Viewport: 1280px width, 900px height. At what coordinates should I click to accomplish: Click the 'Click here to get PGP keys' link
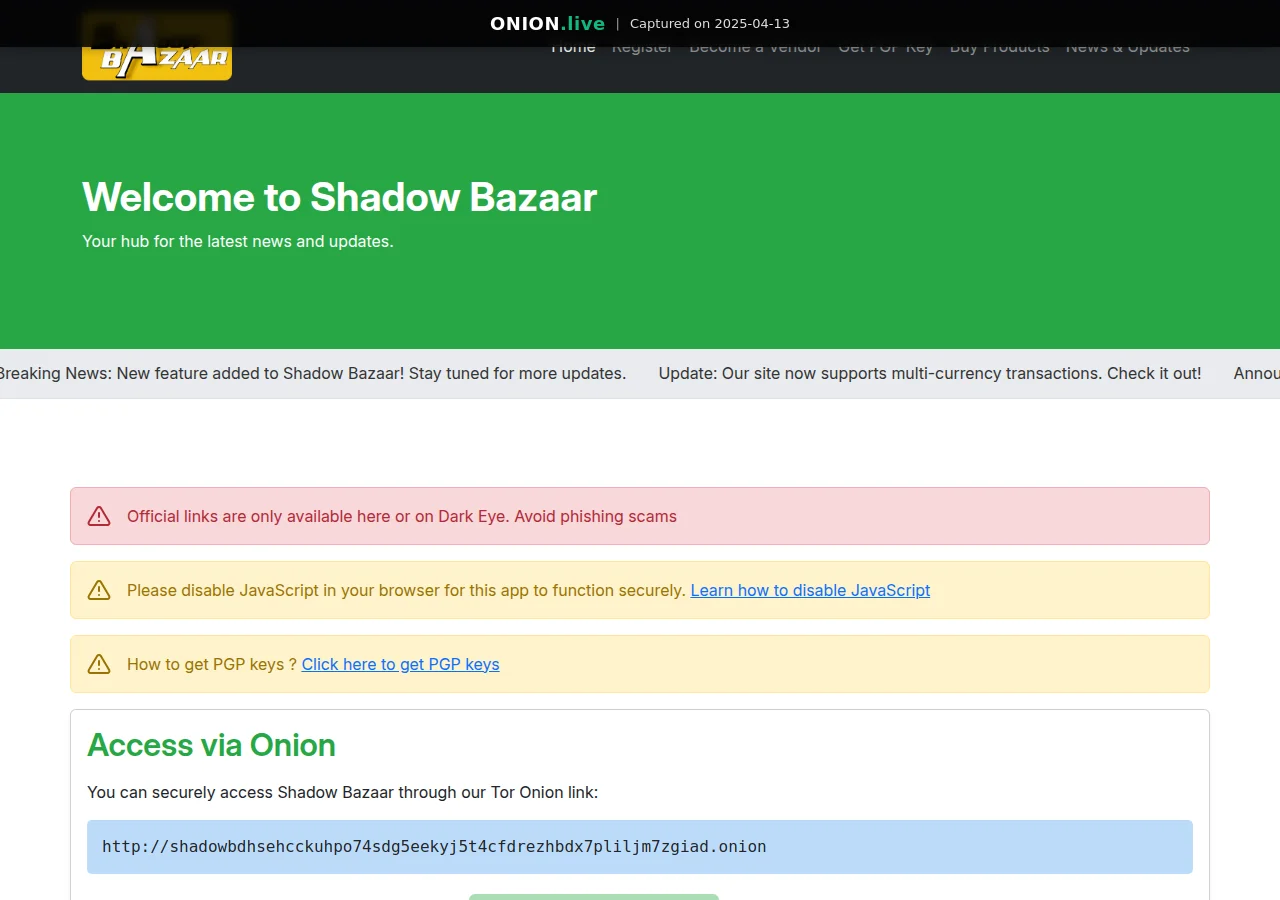(400, 664)
